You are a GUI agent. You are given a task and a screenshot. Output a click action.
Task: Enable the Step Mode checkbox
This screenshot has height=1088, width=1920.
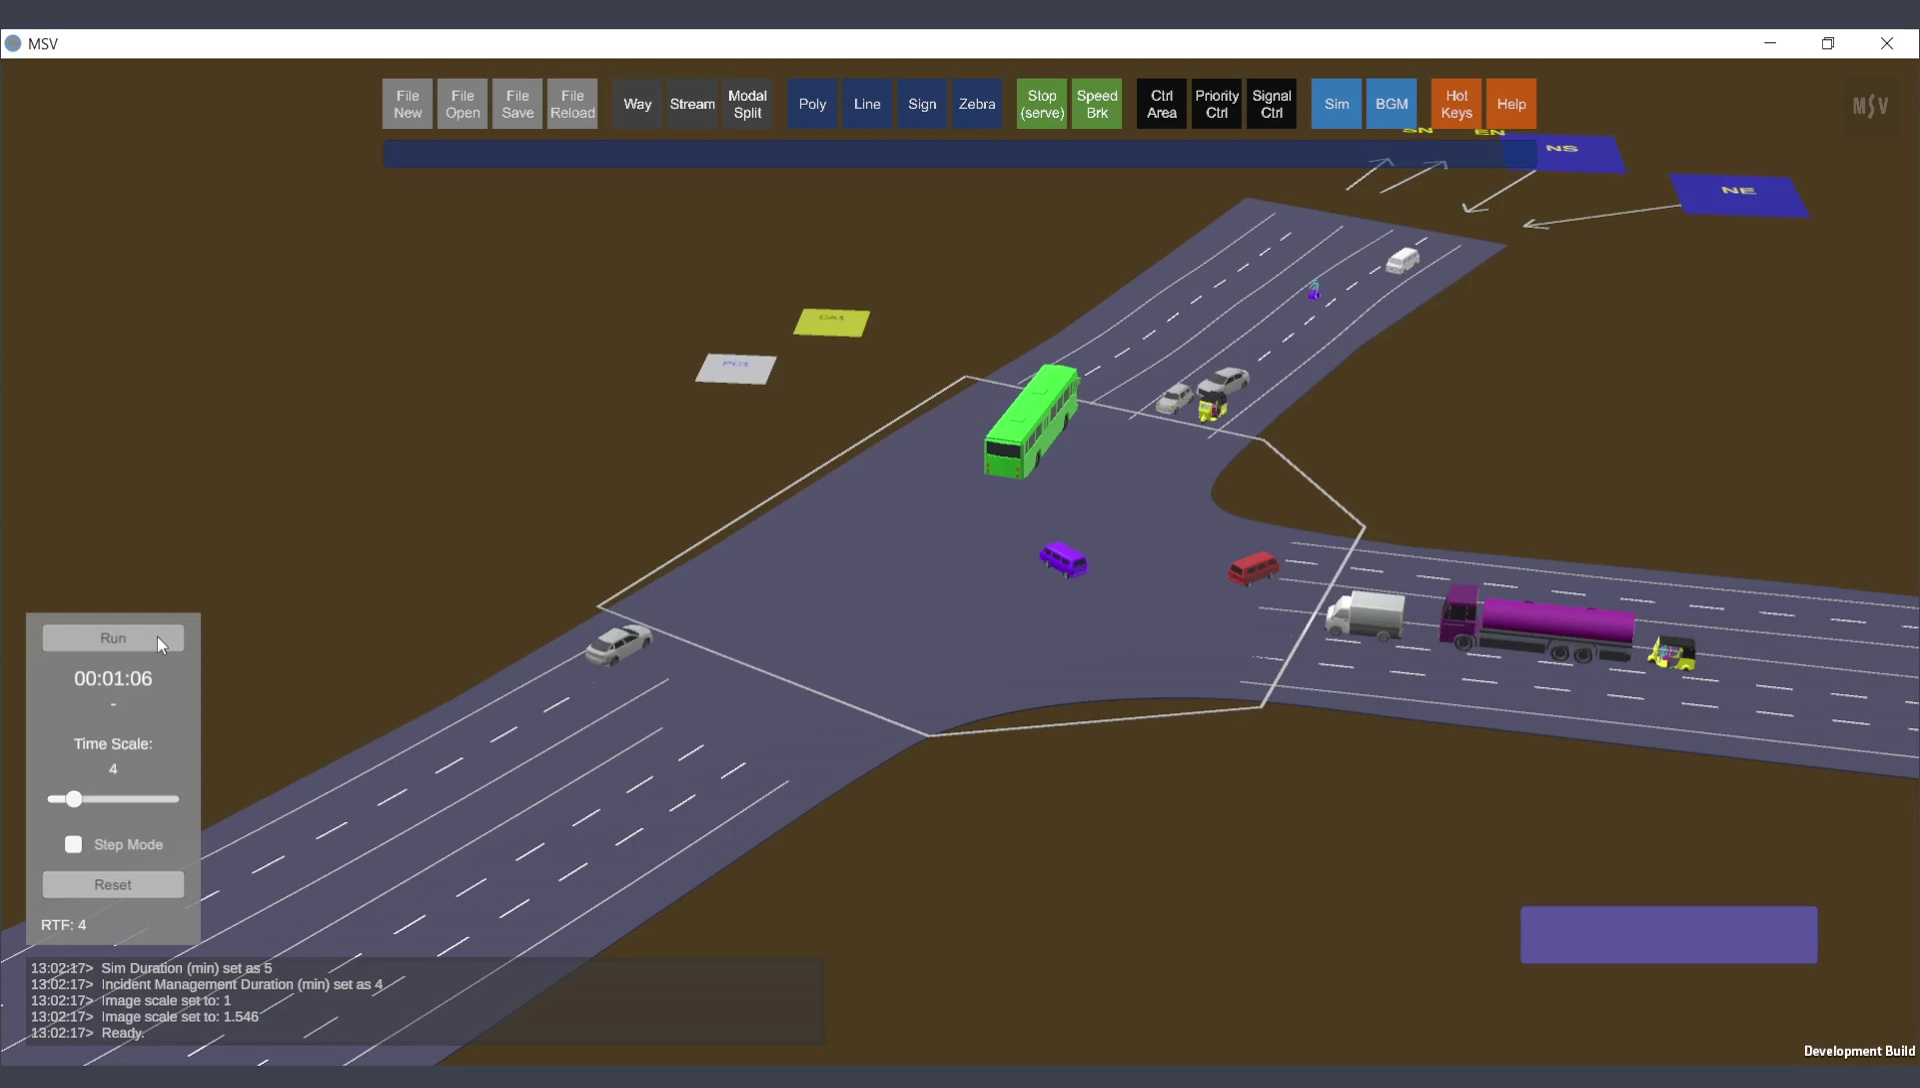[x=73, y=845]
